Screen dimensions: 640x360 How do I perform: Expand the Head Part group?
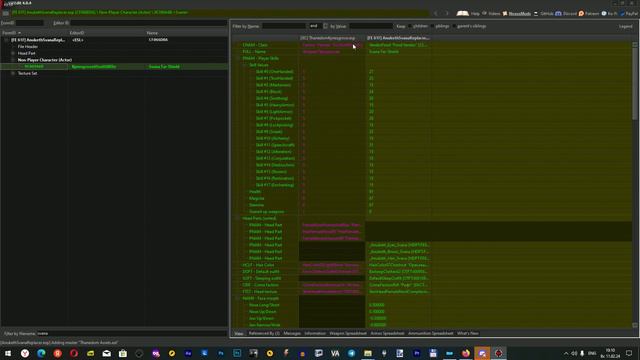13,53
